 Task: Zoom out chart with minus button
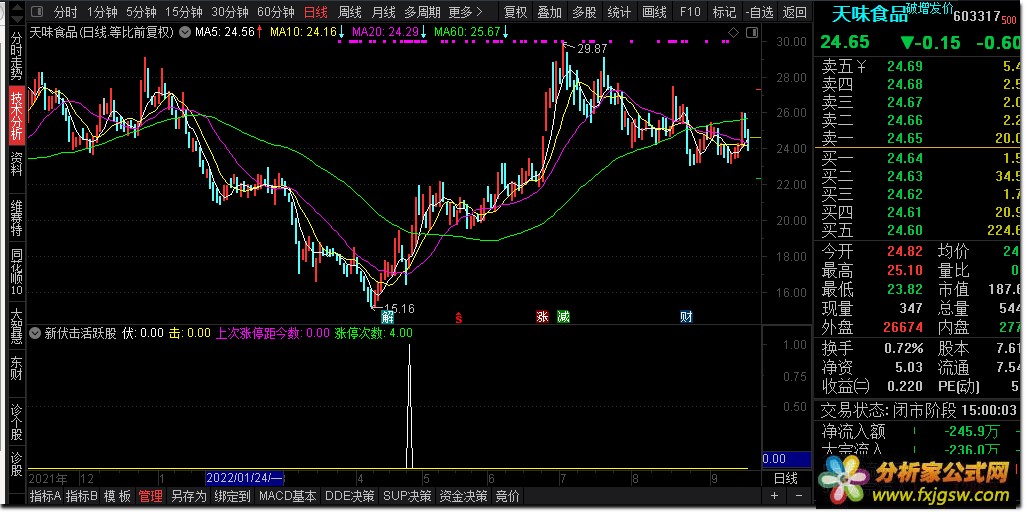tap(798, 496)
